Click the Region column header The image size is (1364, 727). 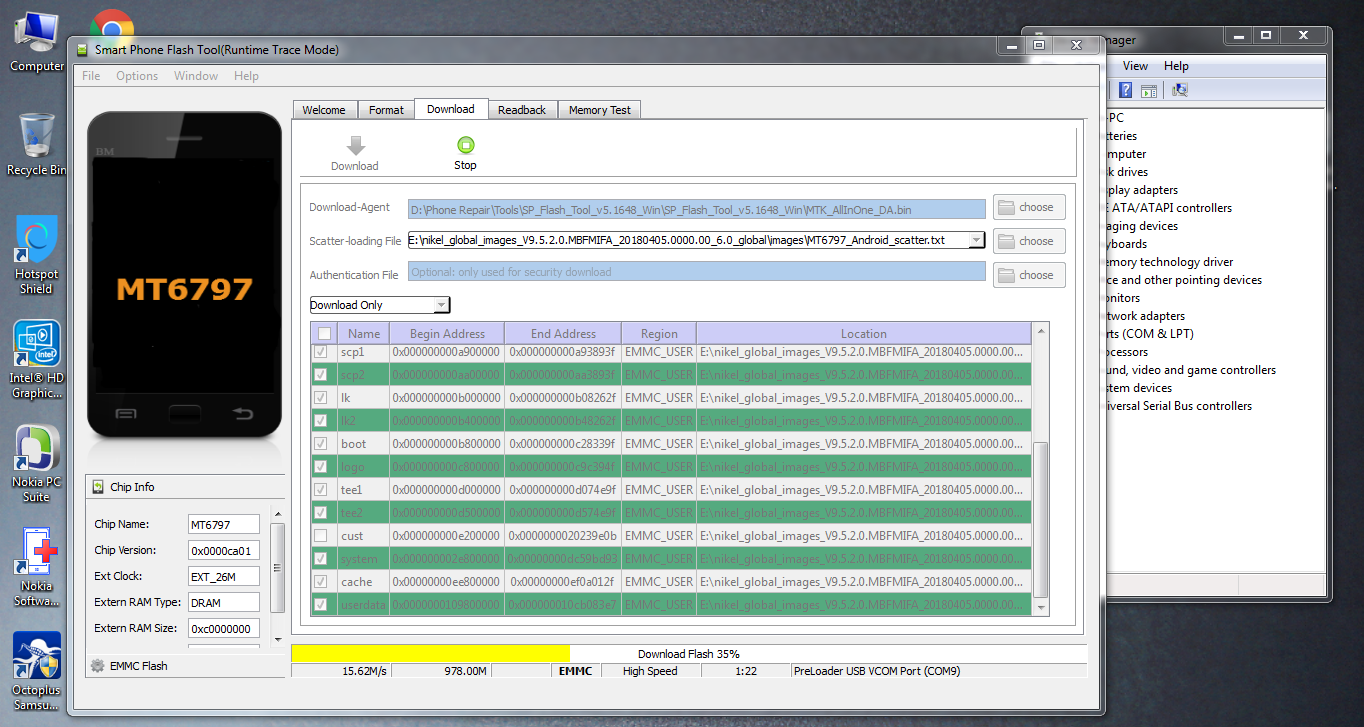(x=659, y=334)
